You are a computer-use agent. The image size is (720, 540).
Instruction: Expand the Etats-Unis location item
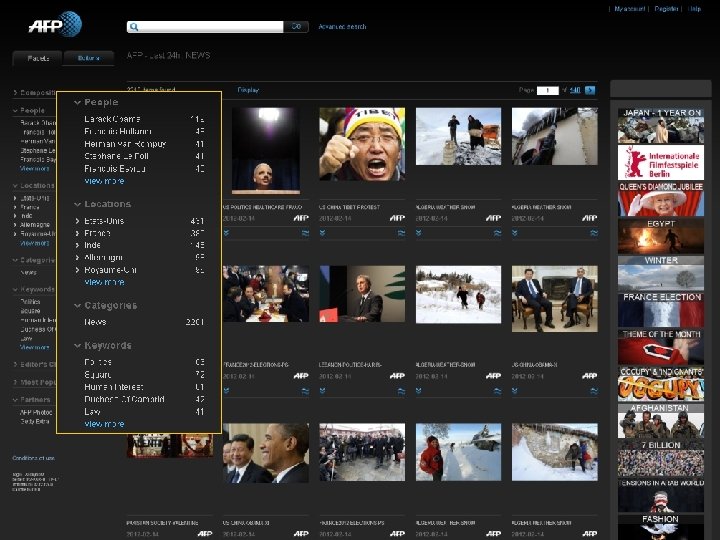click(78, 221)
